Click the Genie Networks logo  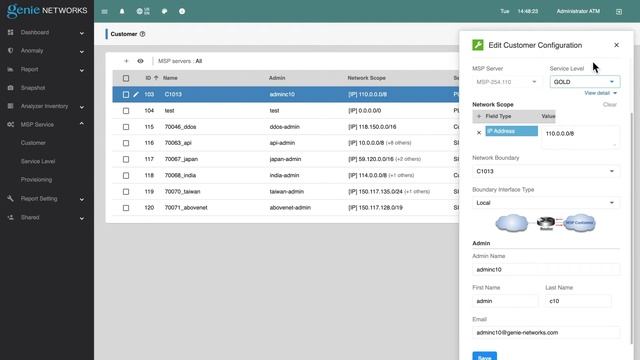[x=47, y=11]
